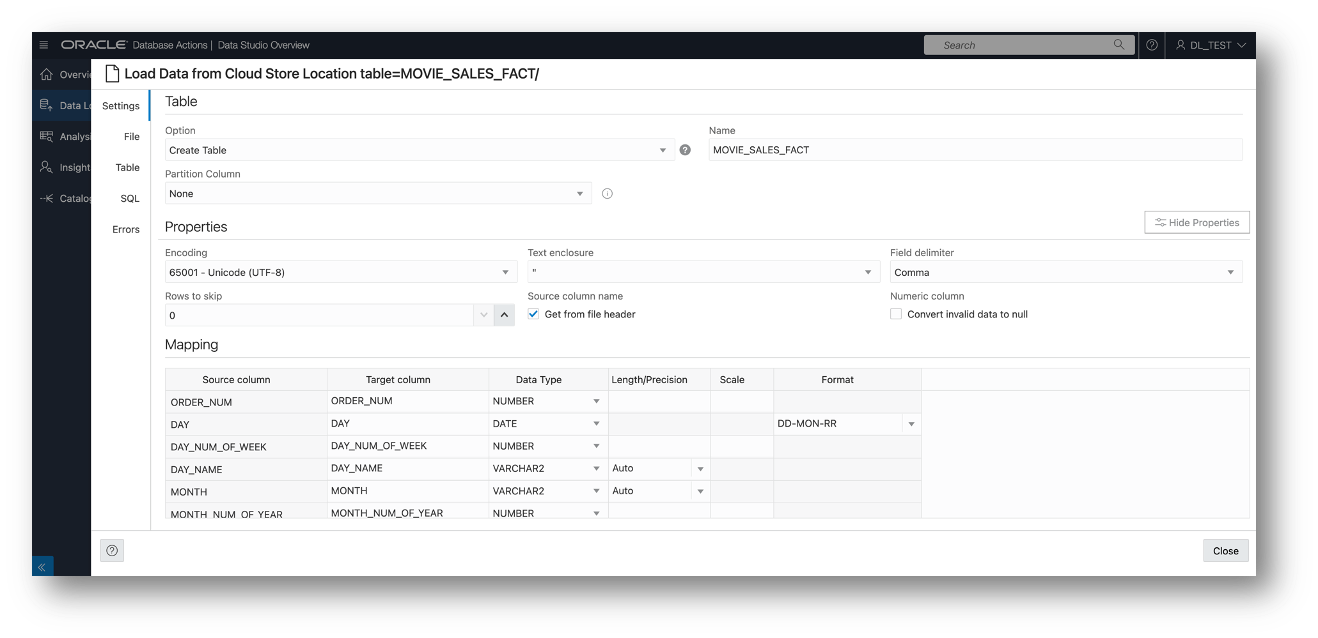Click the Analysis sidebar icon
The width and height of the screenshot is (1318, 638).
point(45,136)
